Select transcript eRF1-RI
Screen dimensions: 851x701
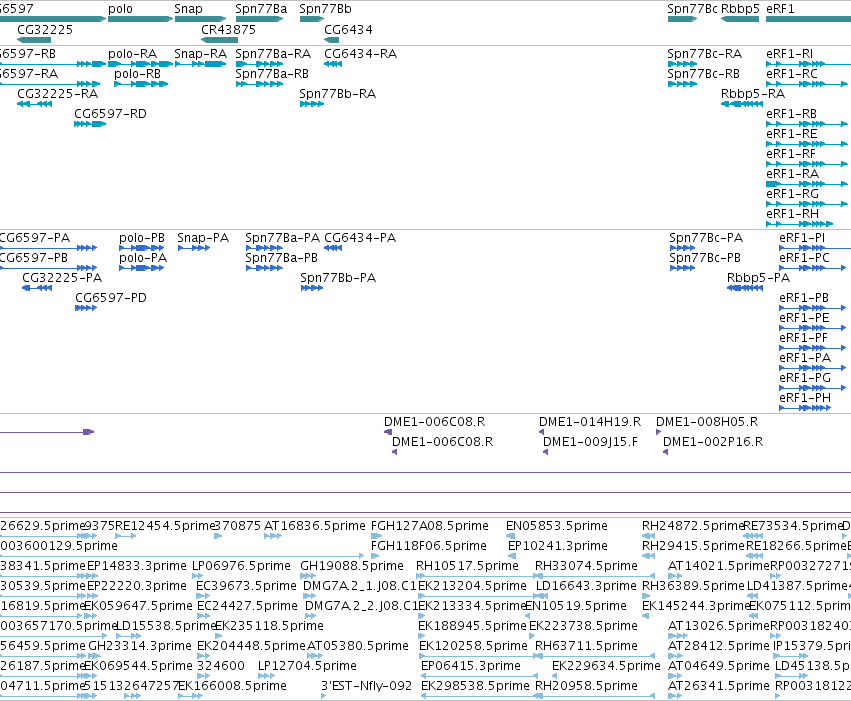790,54
